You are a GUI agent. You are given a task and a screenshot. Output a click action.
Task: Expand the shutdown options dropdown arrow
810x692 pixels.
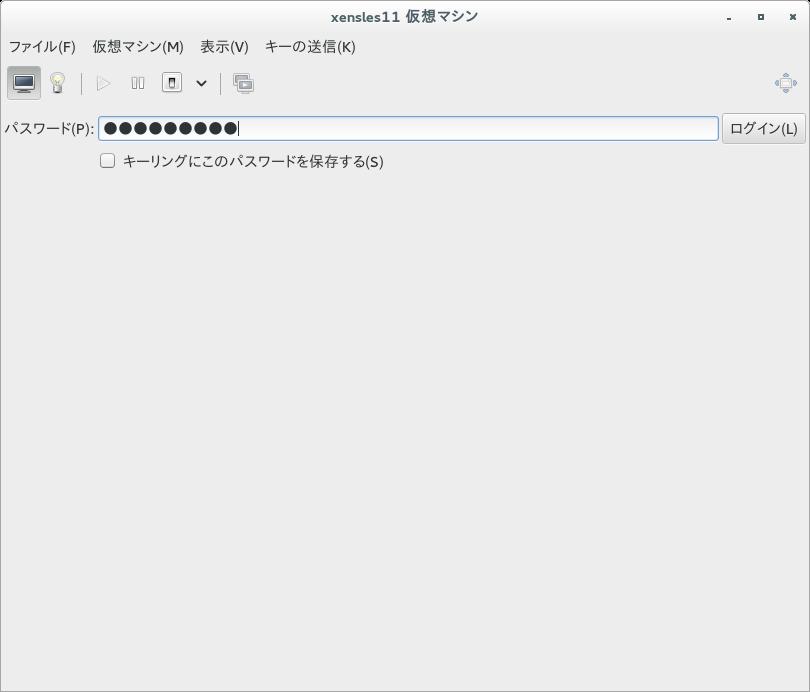pyautogui.click(x=201, y=83)
